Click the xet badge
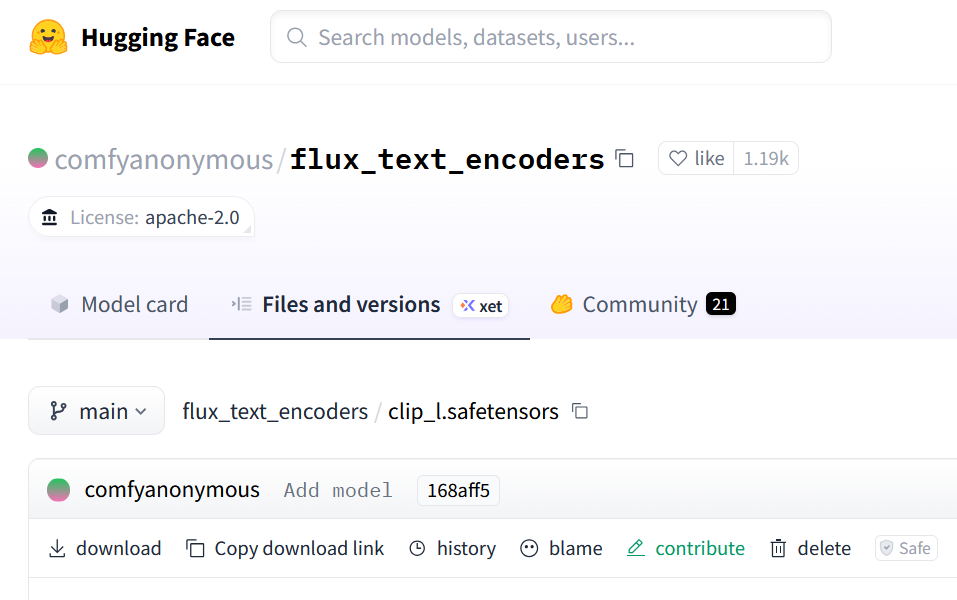Screen dimensions: 957x600 [480, 306]
